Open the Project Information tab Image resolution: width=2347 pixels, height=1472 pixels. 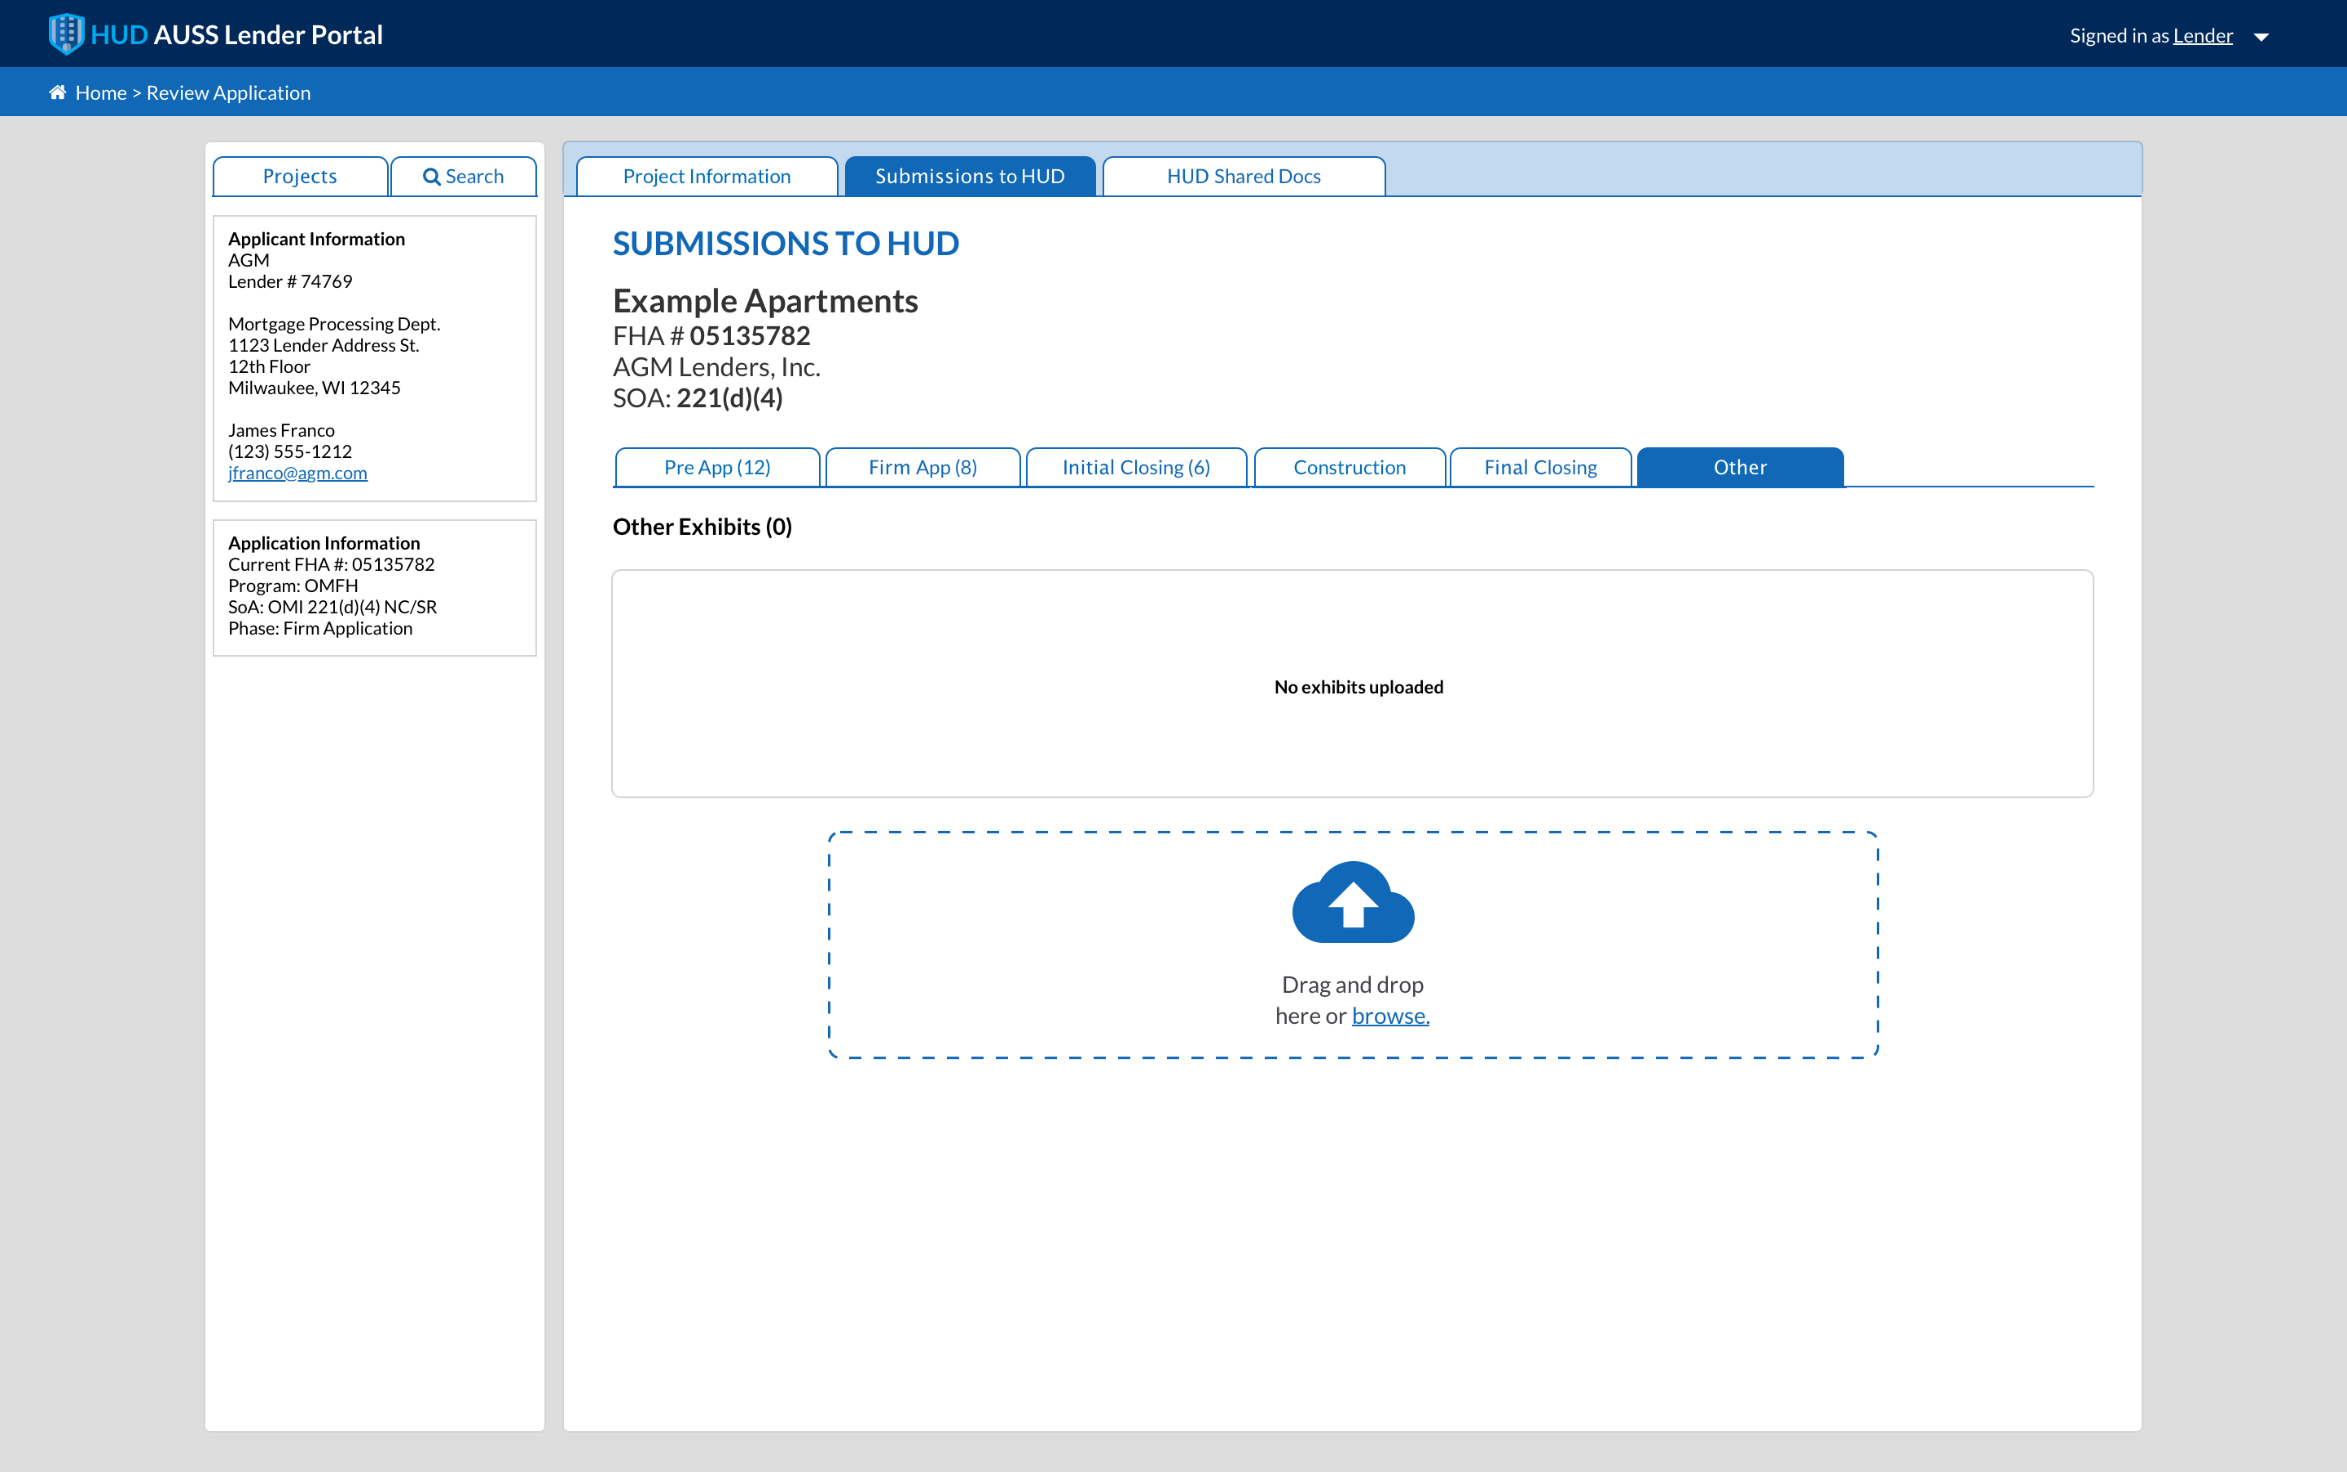tap(706, 177)
